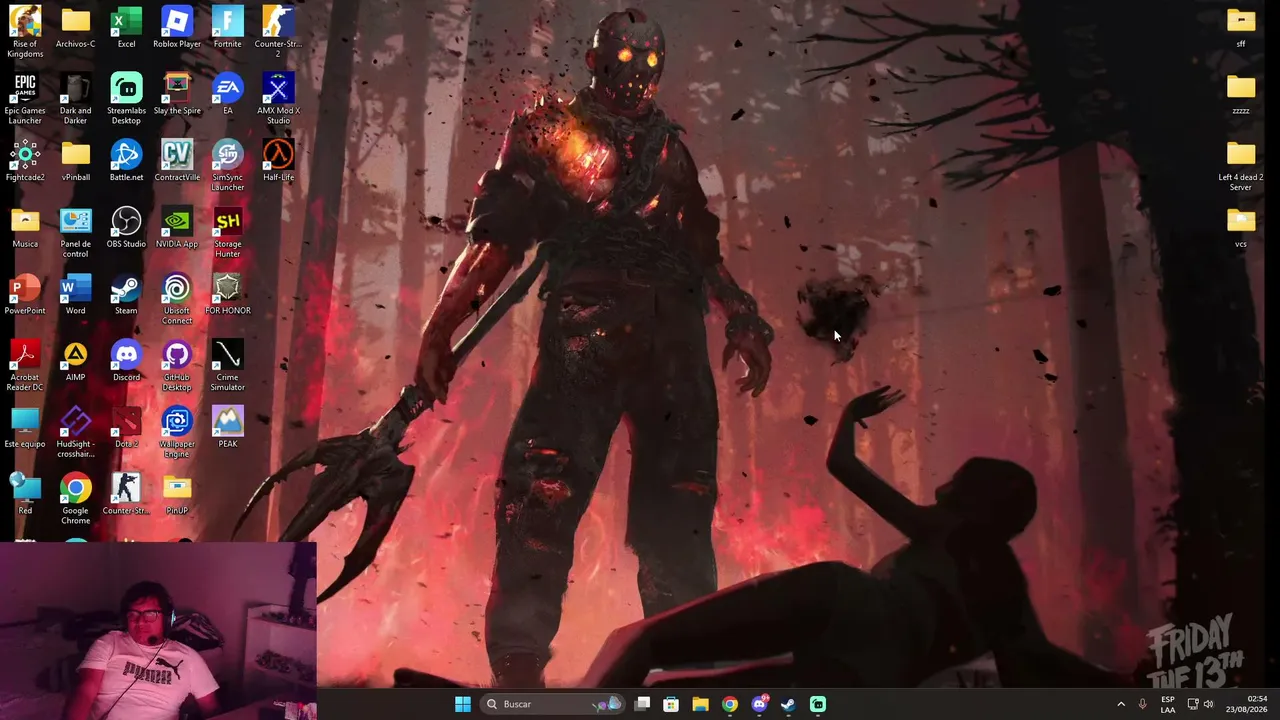Select the Battle.net desktop icon
The height and width of the screenshot is (720, 1280).
pos(126,160)
